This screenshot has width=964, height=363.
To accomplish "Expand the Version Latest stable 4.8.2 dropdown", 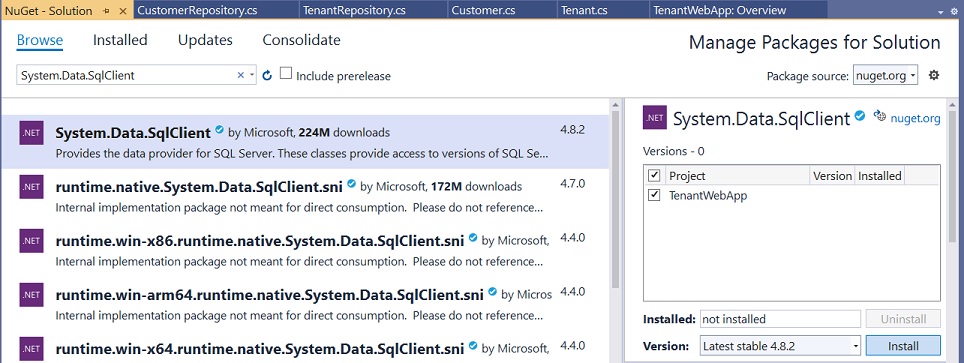I will (x=781, y=346).
